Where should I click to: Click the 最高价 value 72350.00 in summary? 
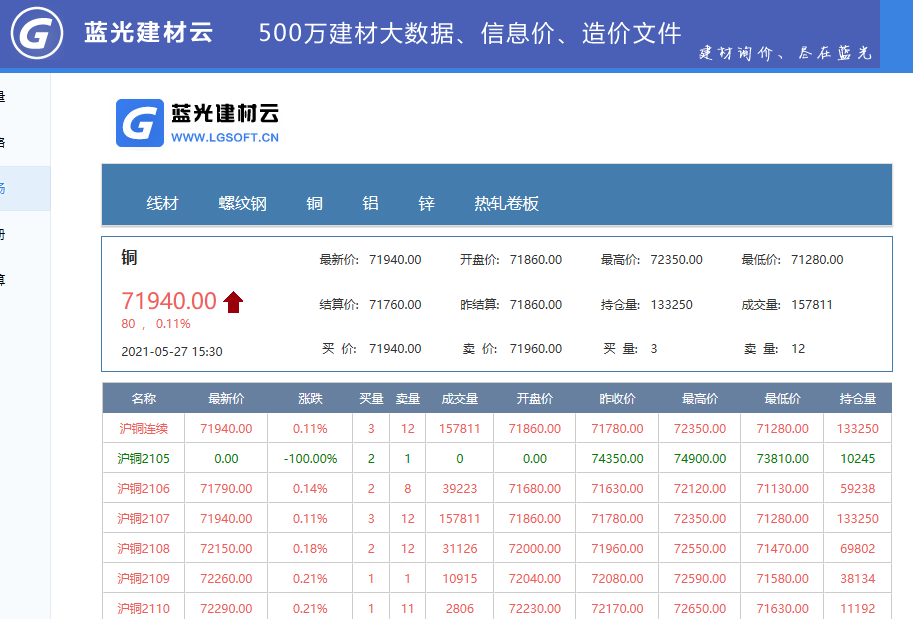677,260
